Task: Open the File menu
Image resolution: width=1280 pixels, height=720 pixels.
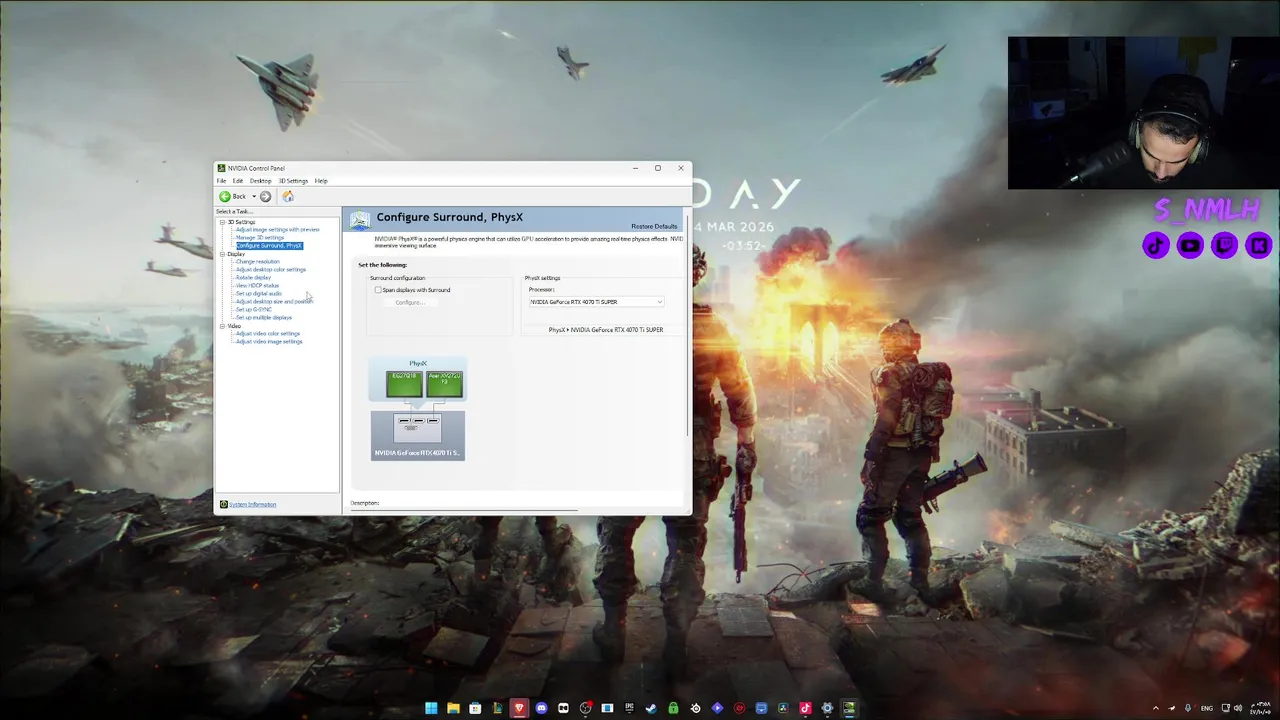Action: pyautogui.click(x=222, y=181)
